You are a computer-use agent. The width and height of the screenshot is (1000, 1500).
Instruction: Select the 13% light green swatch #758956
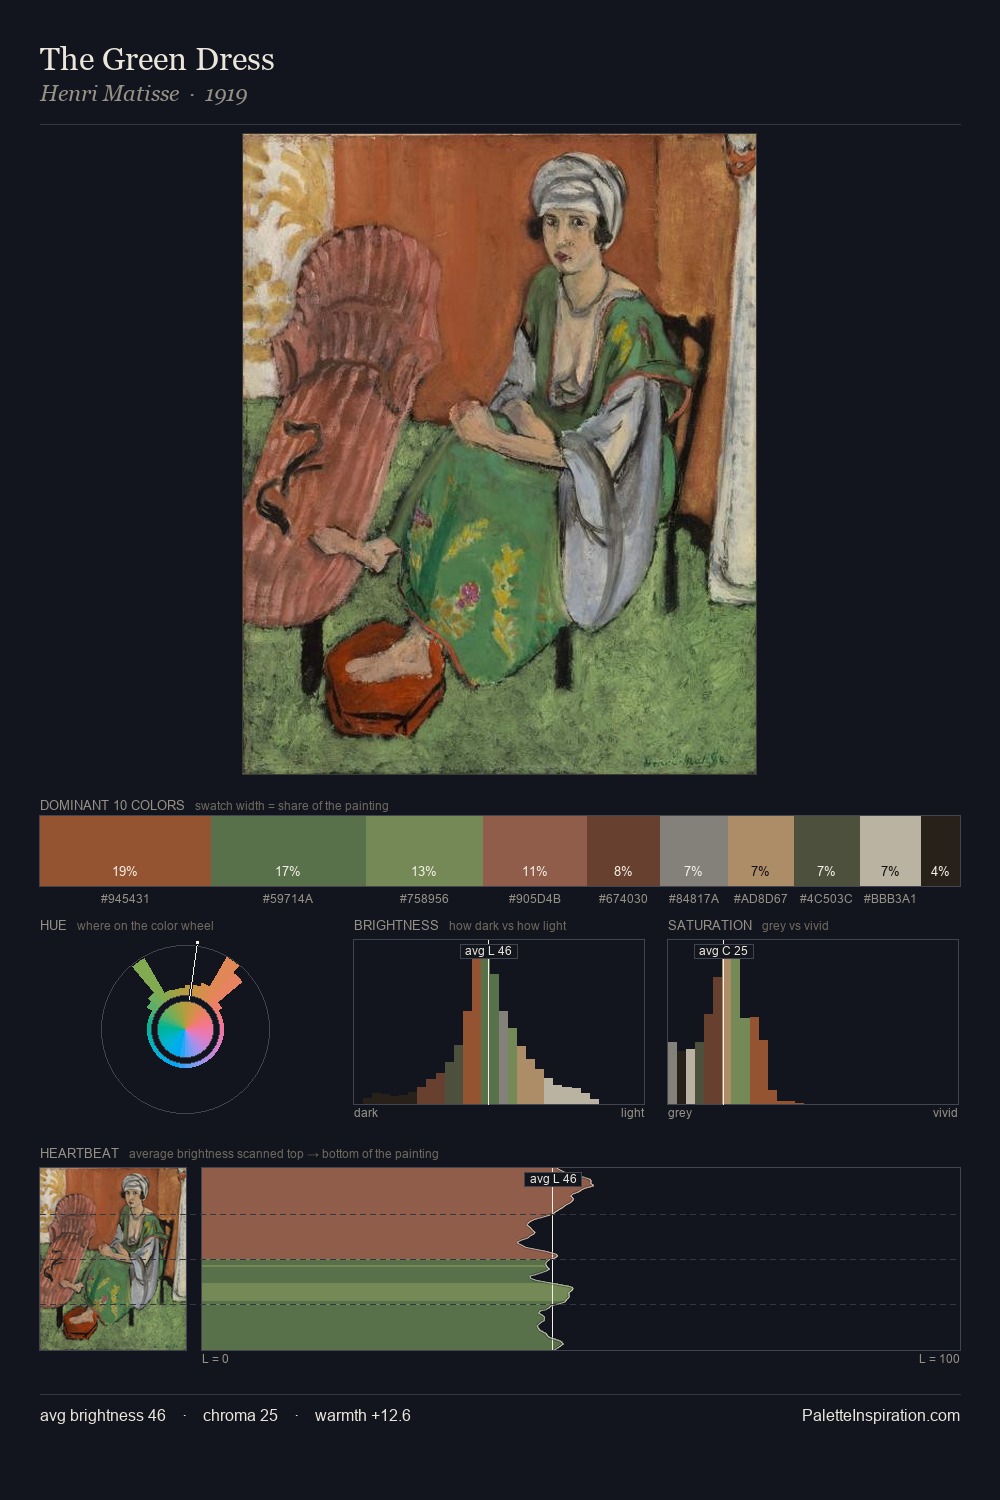[424, 851]
